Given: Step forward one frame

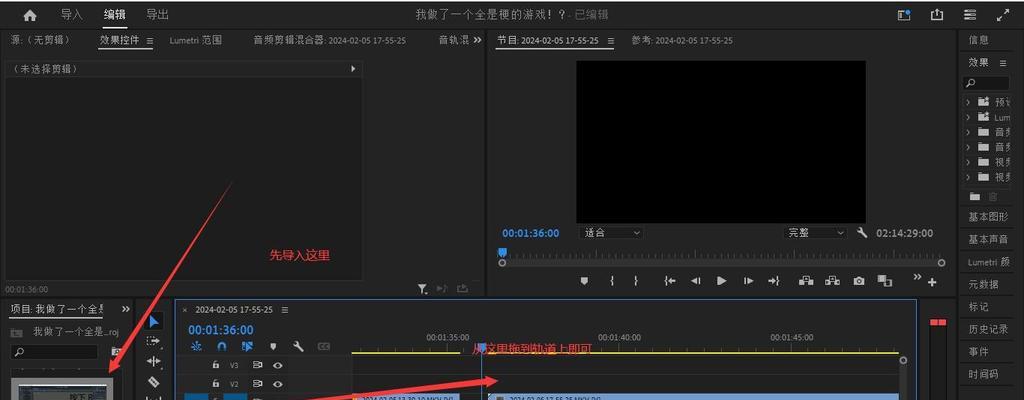Looking at the screenshot, I should (x=748, y=281).
